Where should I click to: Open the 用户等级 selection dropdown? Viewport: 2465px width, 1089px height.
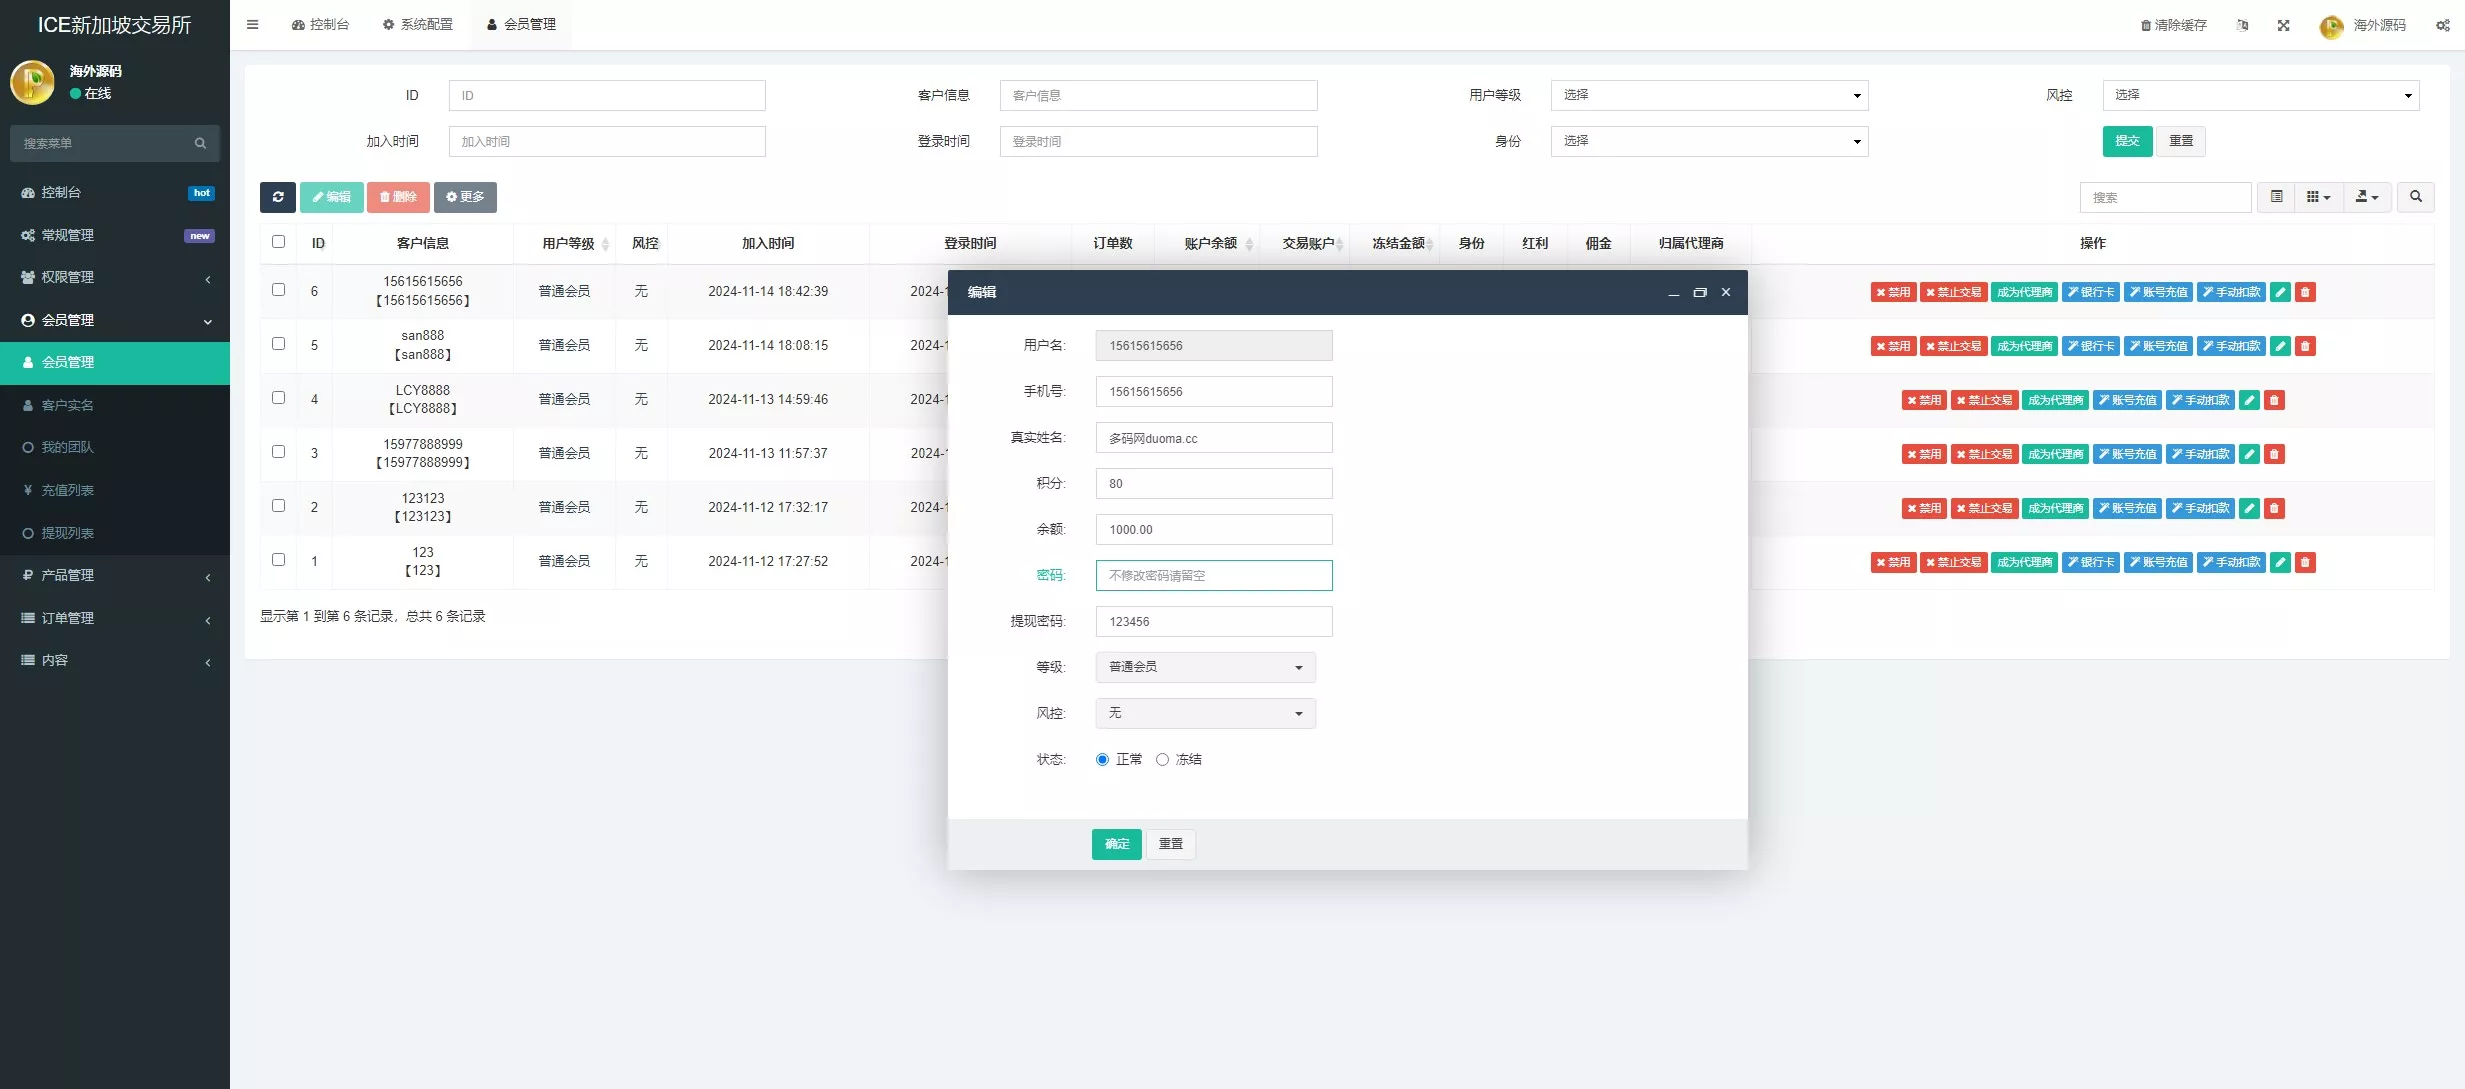1708,95
